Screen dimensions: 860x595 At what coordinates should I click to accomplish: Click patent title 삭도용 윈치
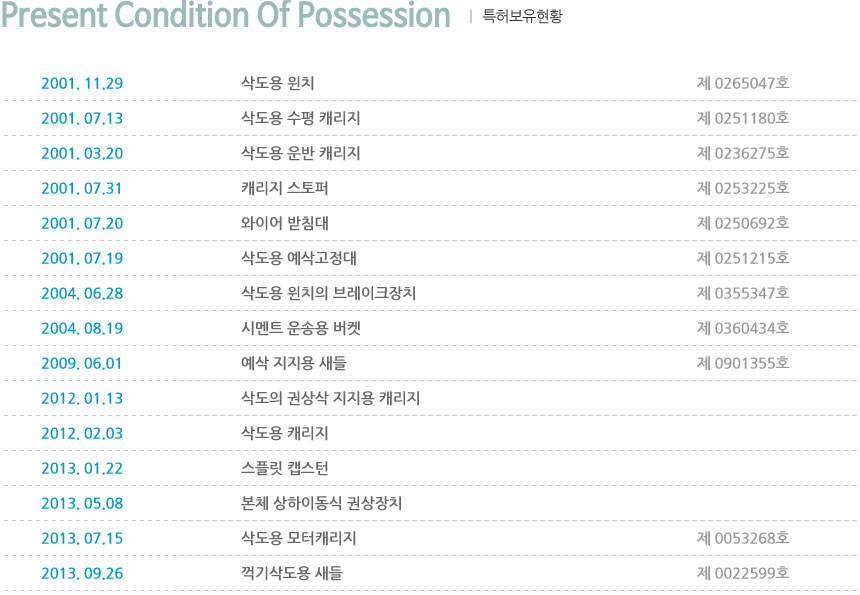[x=278, y=83]
